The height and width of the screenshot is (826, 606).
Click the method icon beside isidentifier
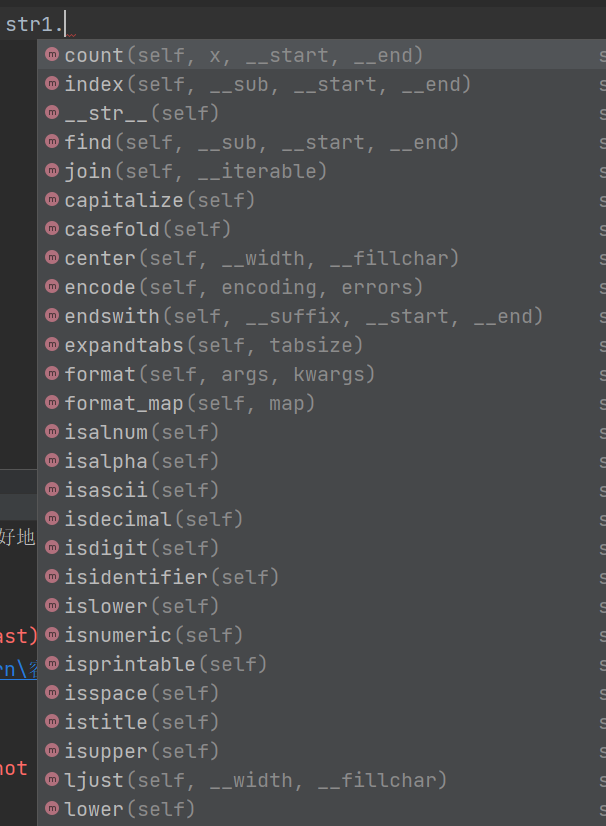point(51,577)
